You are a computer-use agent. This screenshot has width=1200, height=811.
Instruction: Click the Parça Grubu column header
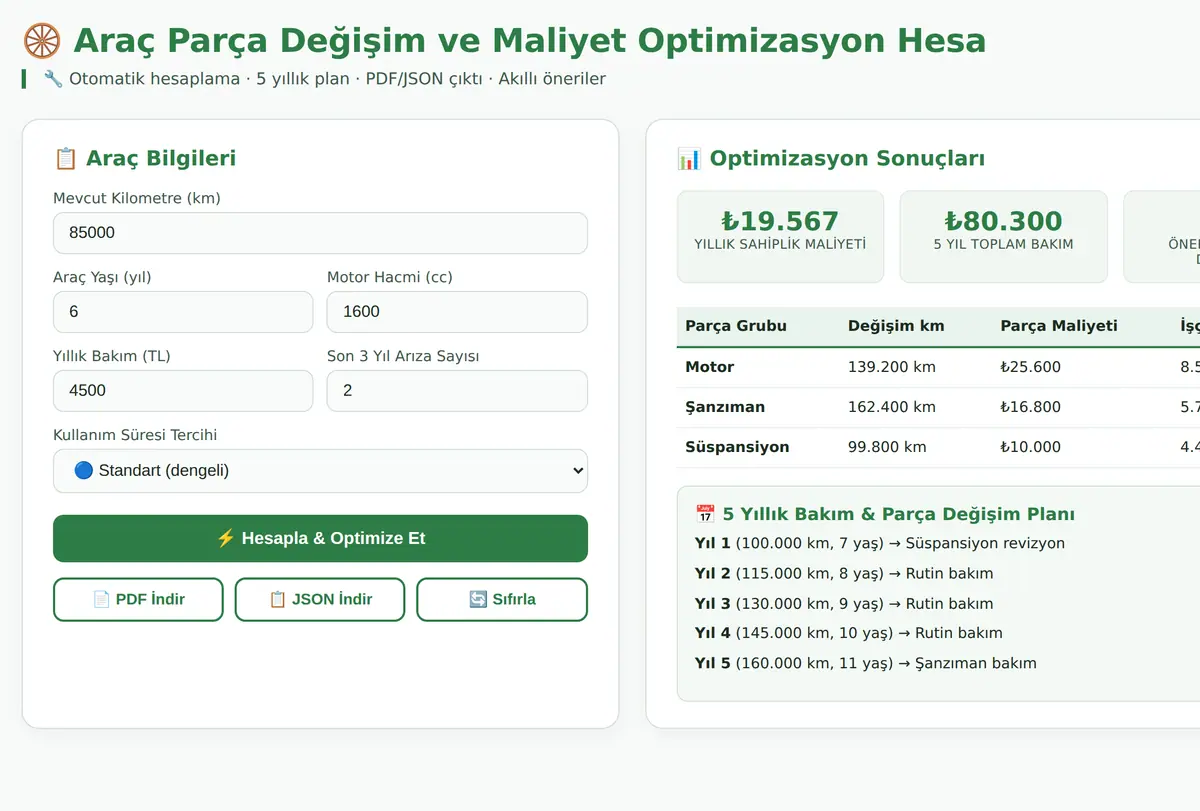point(736,326)
